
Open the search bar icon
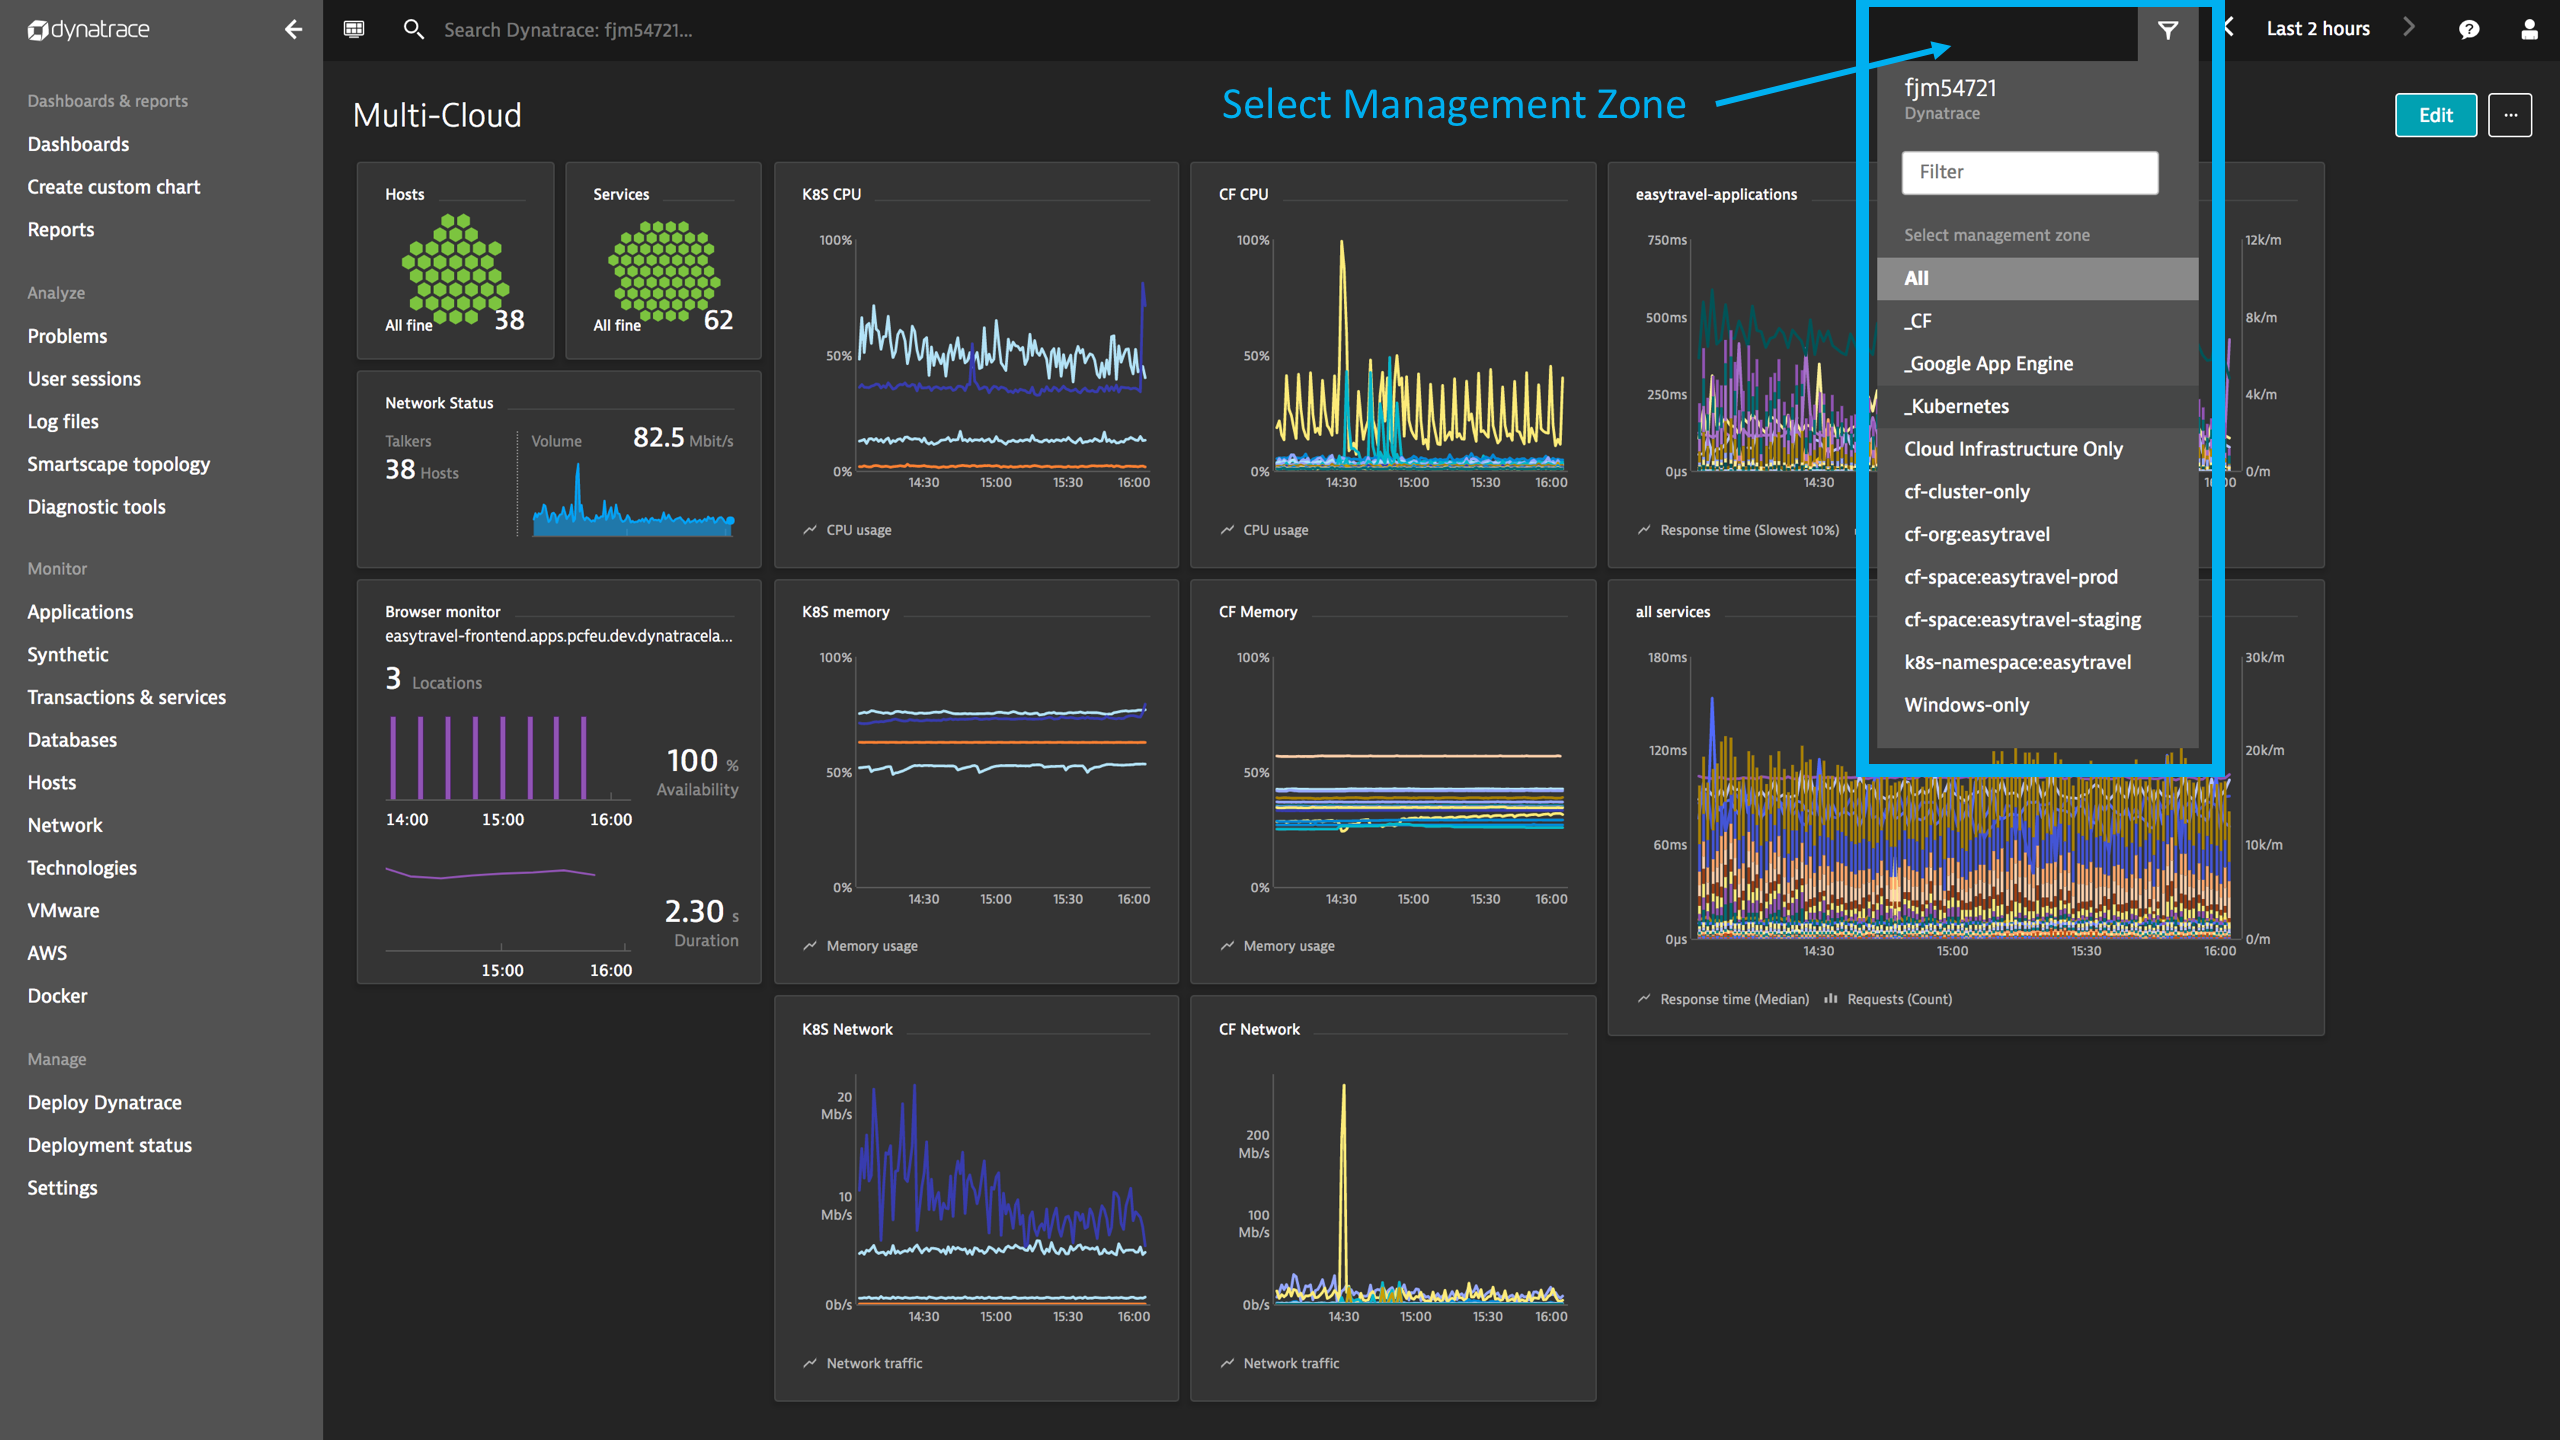point(411,28)
